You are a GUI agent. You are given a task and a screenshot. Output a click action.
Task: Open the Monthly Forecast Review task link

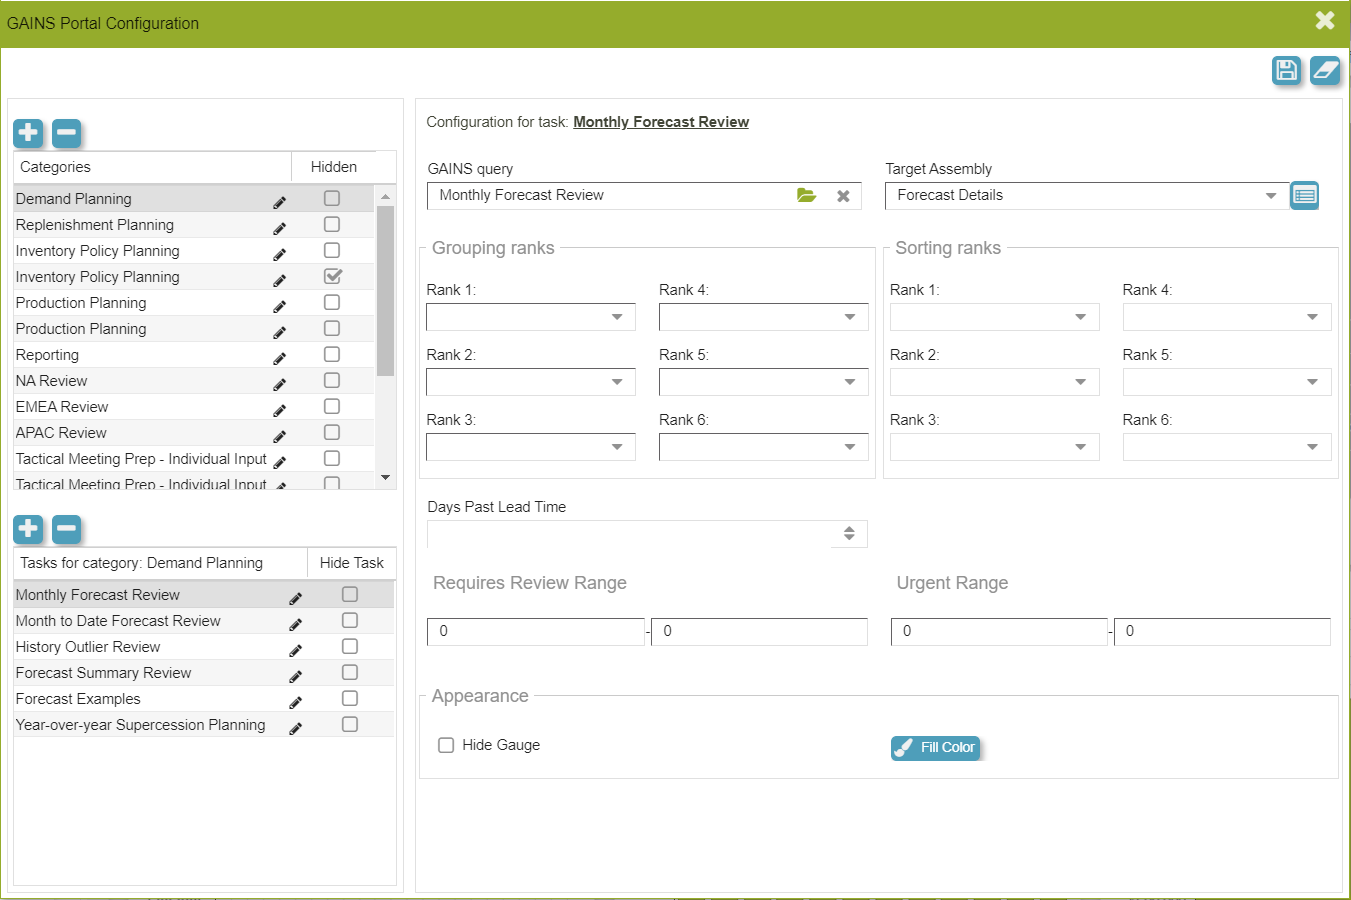(x=660, y=122)
